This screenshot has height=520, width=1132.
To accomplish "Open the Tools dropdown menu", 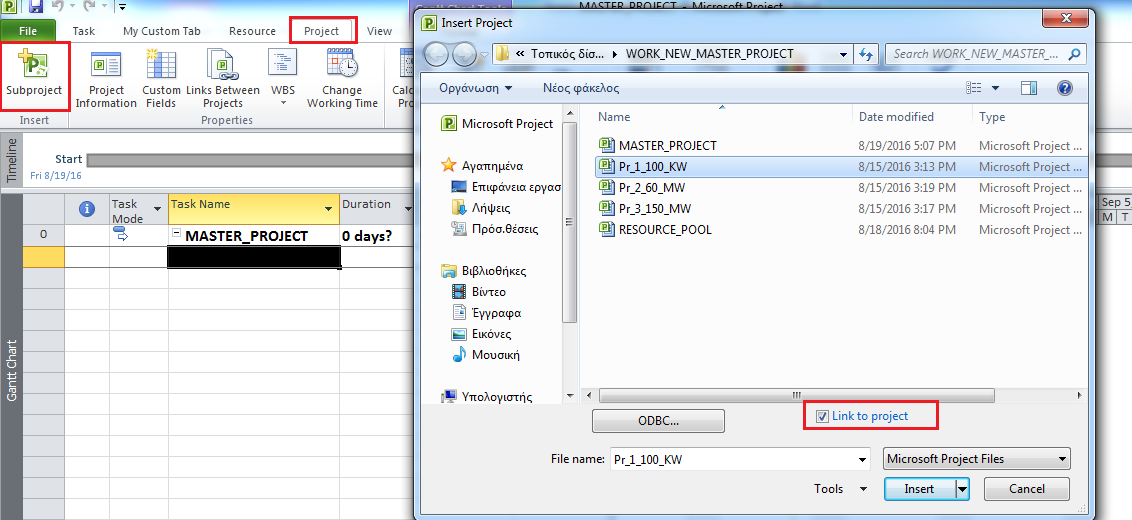I will point(840,489).
